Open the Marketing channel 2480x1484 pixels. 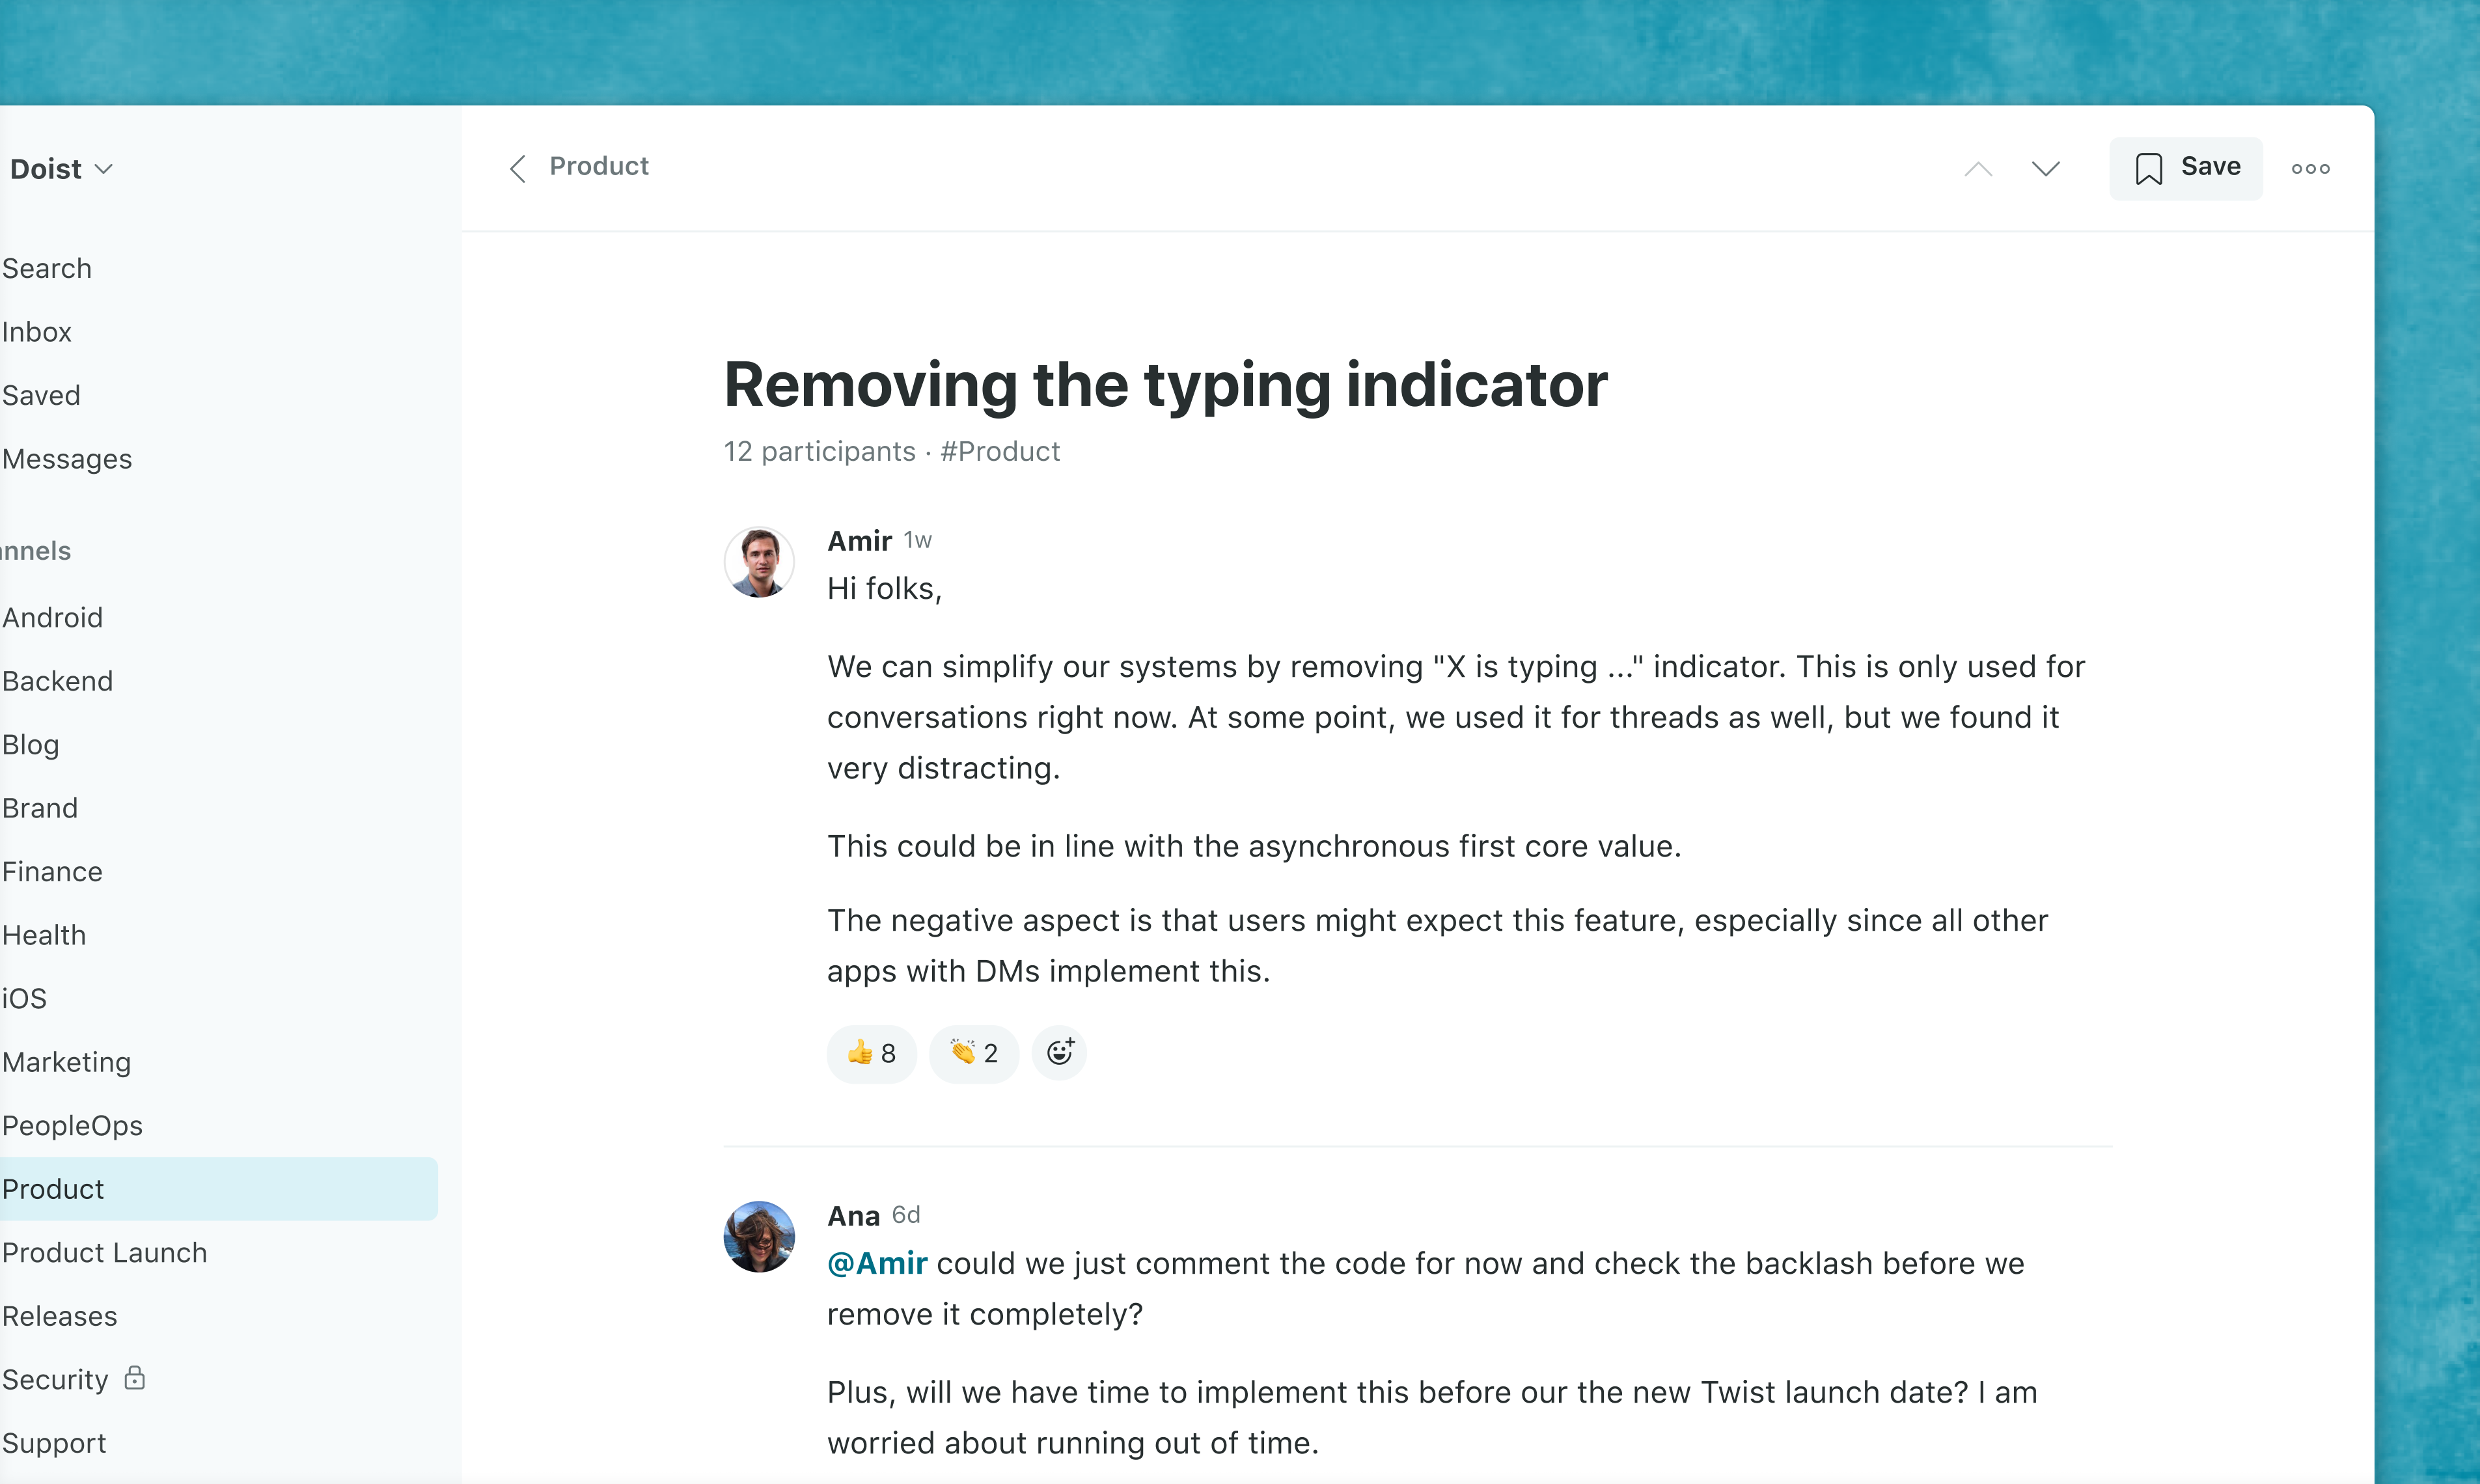point(67,1062)
